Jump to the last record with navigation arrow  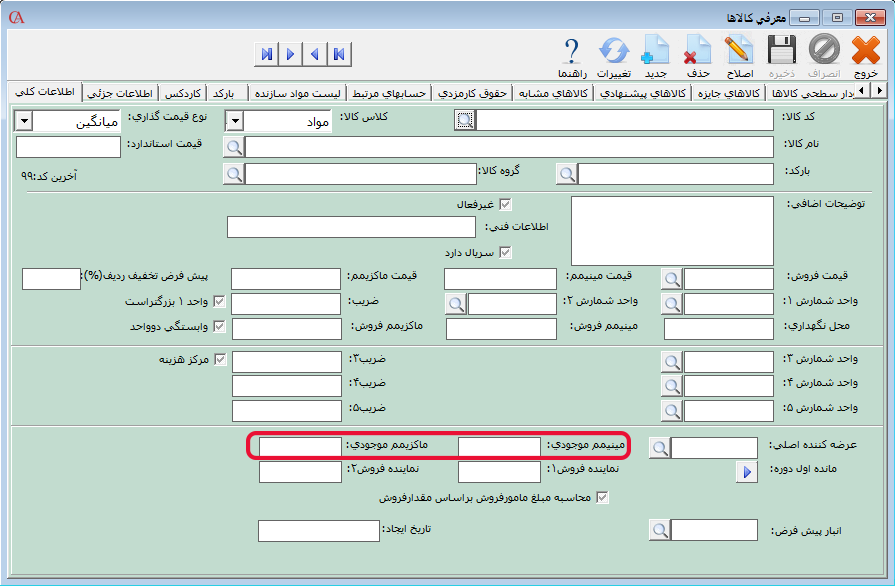pyautogui.click(x=266, y=54)
